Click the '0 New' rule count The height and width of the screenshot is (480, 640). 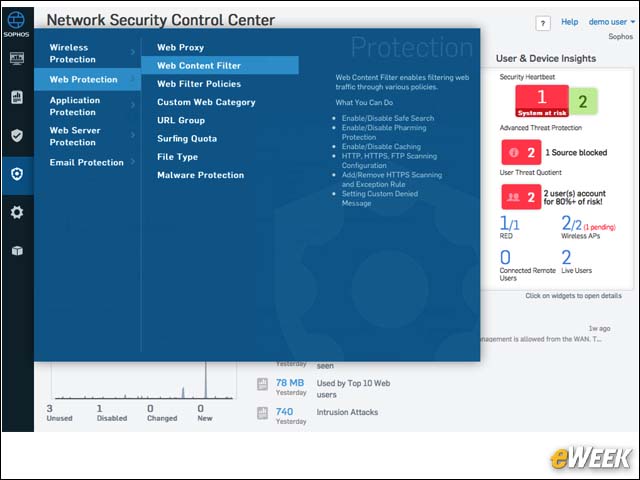(204, 413)
